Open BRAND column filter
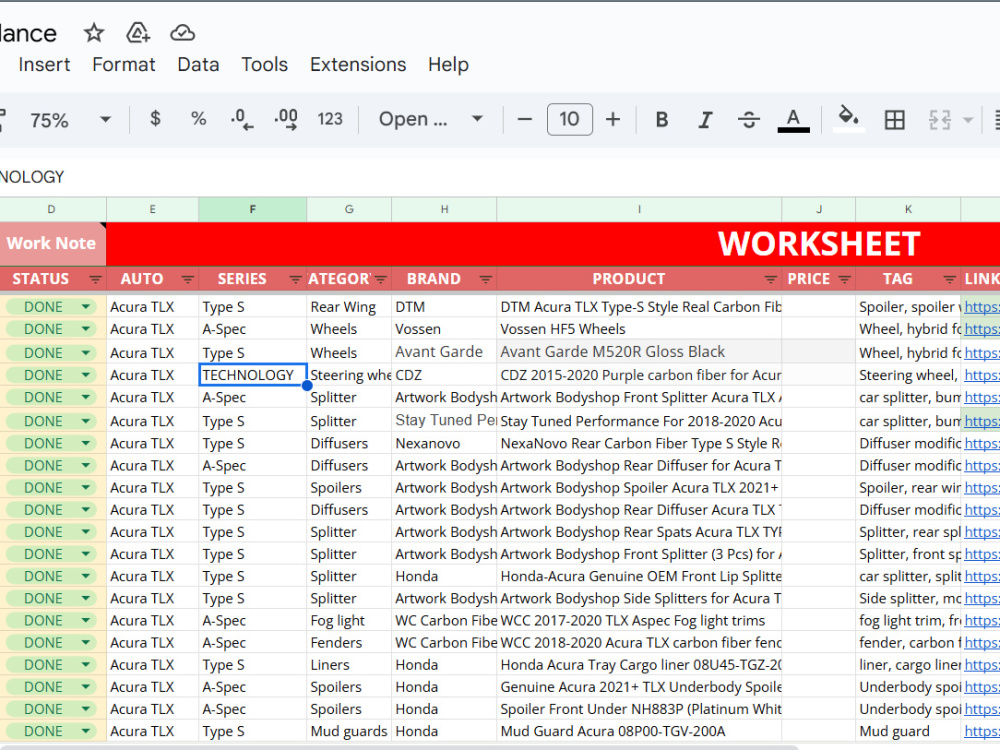The width and height of the screenshot is (1000, 750). [x=485, y=279]
